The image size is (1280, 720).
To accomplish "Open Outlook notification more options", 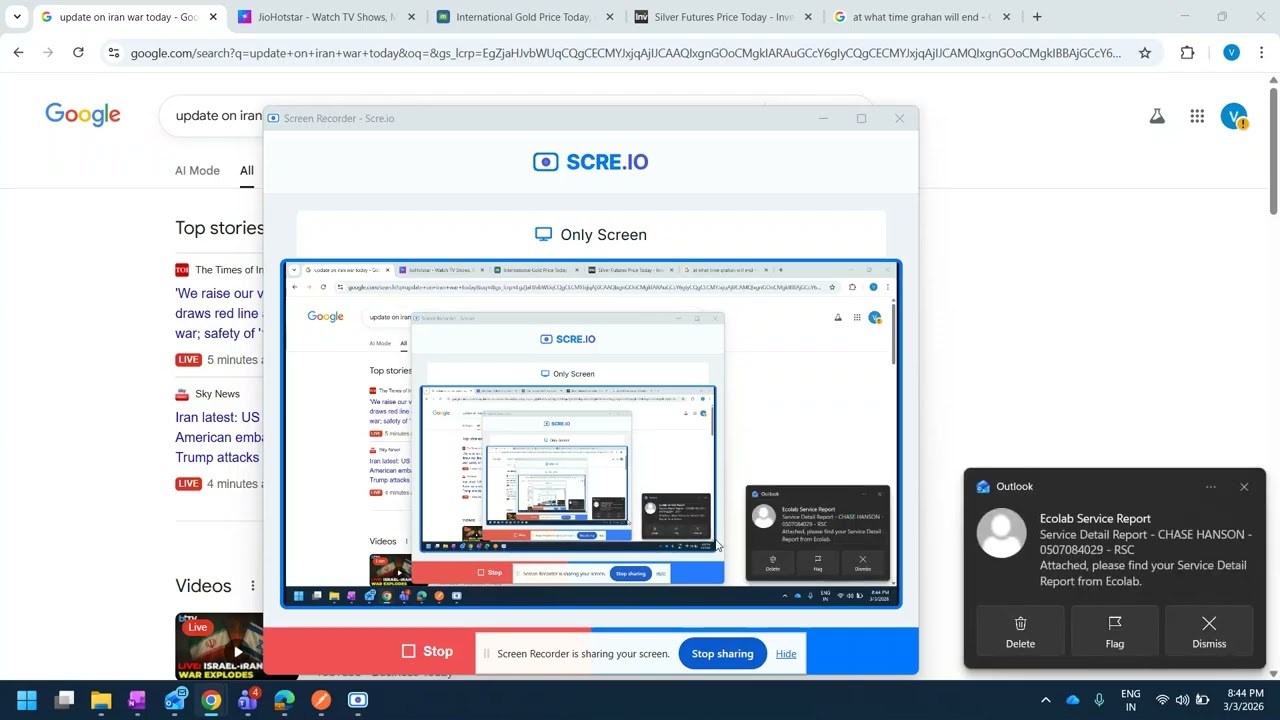I will (1211, 487).
